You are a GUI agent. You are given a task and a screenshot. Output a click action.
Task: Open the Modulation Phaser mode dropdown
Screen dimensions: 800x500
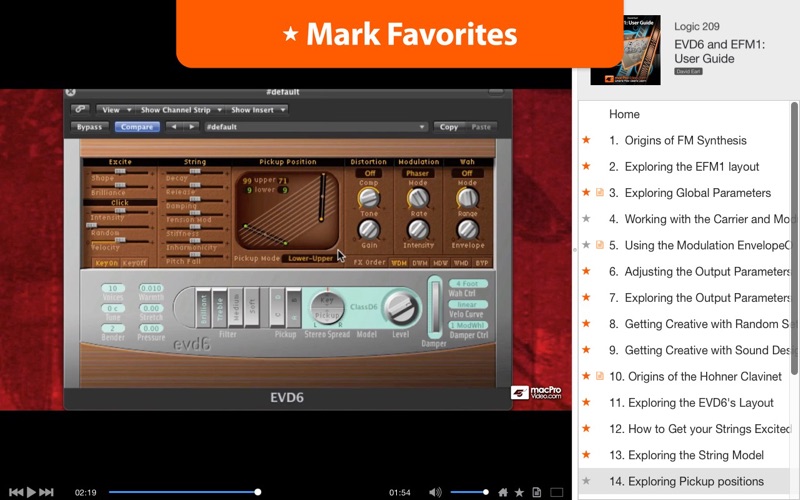click(x=417, y=173)
